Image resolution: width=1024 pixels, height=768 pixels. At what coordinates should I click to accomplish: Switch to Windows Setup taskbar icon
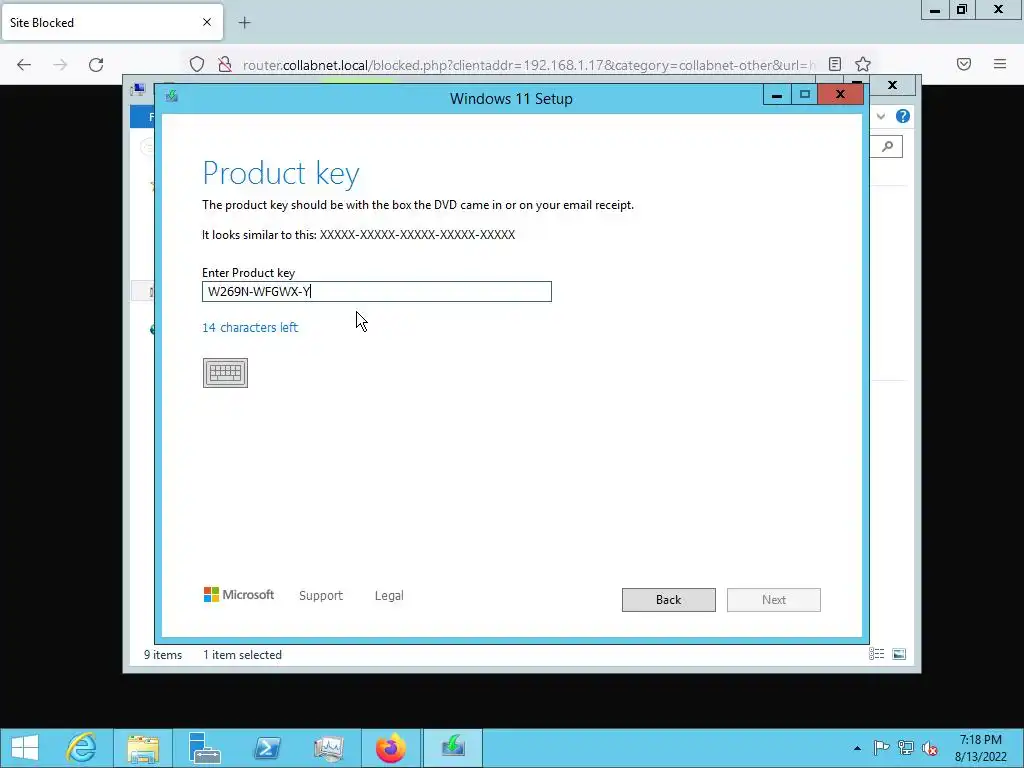(x=453, y=748)
